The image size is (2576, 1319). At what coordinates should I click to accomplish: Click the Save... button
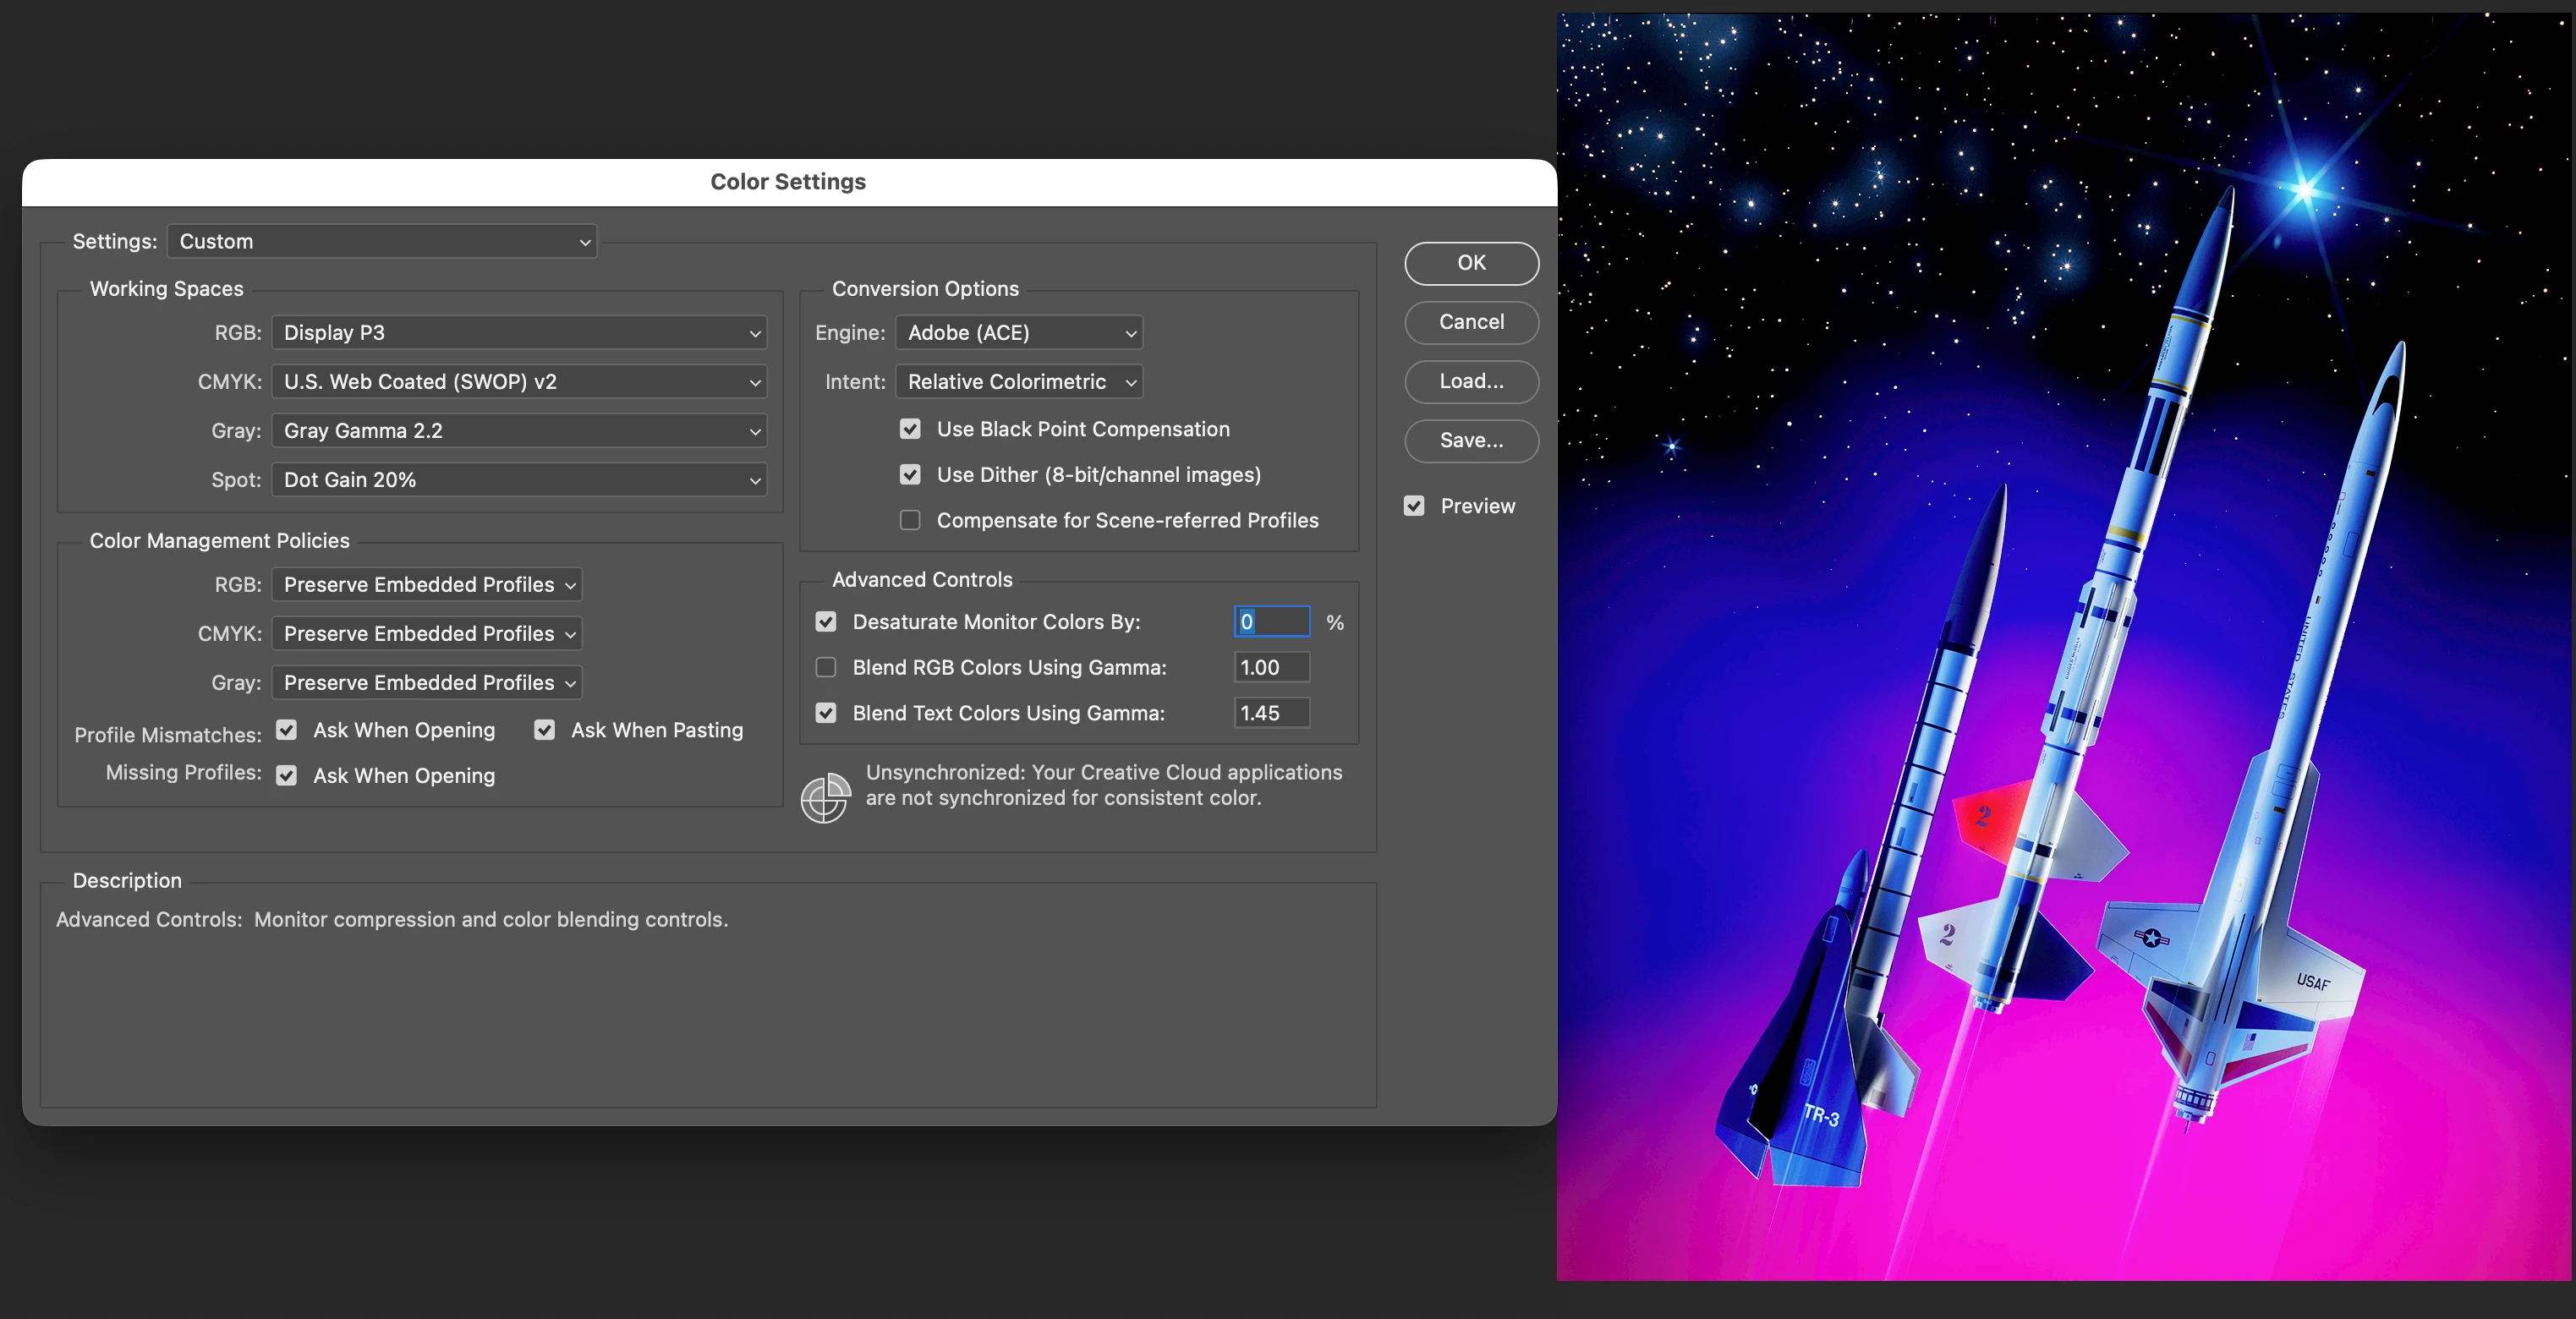coord(1472,440)
